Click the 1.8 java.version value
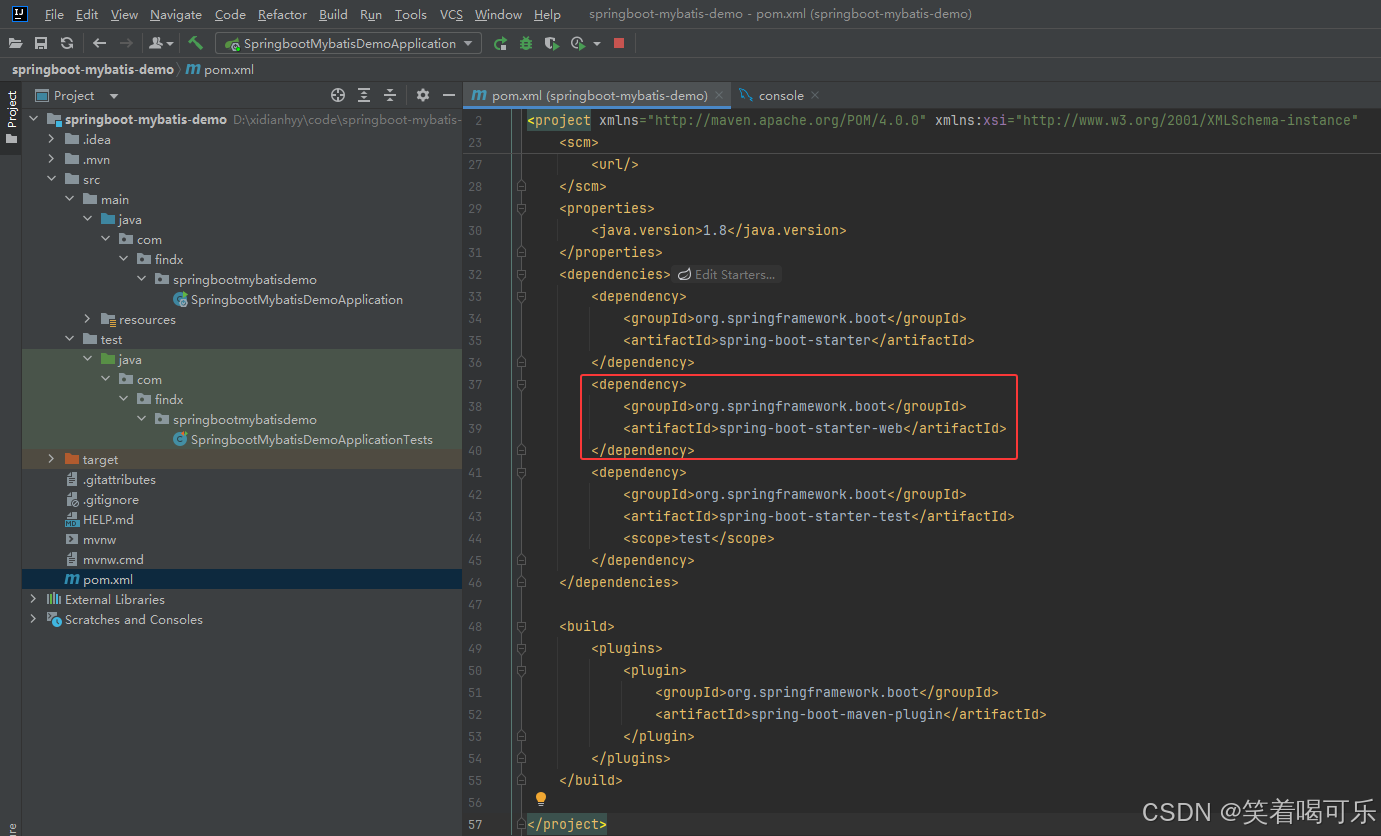This screenshot has height=836, width=1381. [x=715, y=230]
